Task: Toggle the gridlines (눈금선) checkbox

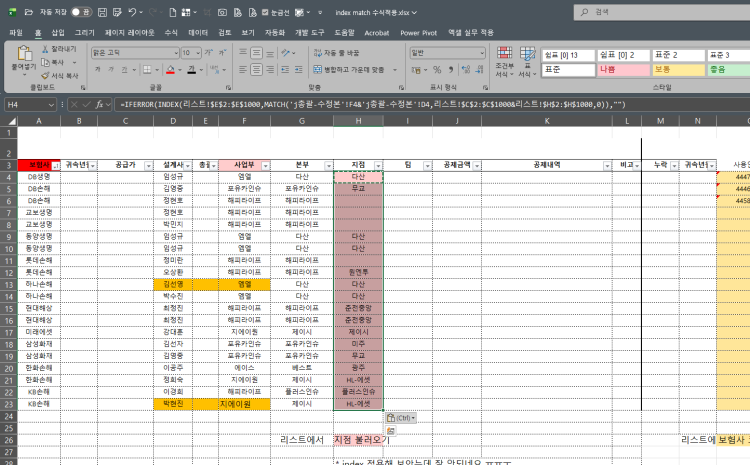Action: coord(265,12)
